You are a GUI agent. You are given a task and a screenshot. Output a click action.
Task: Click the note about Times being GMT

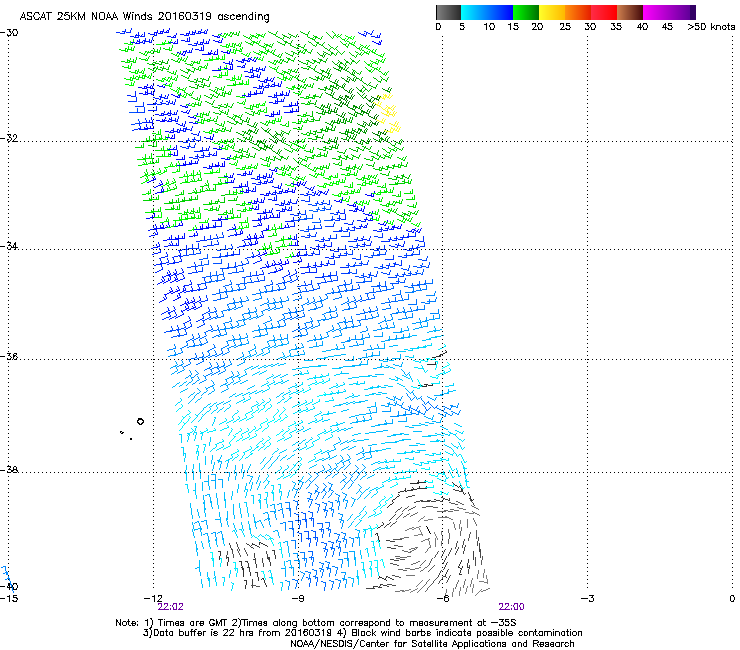[x=191, y=623]
